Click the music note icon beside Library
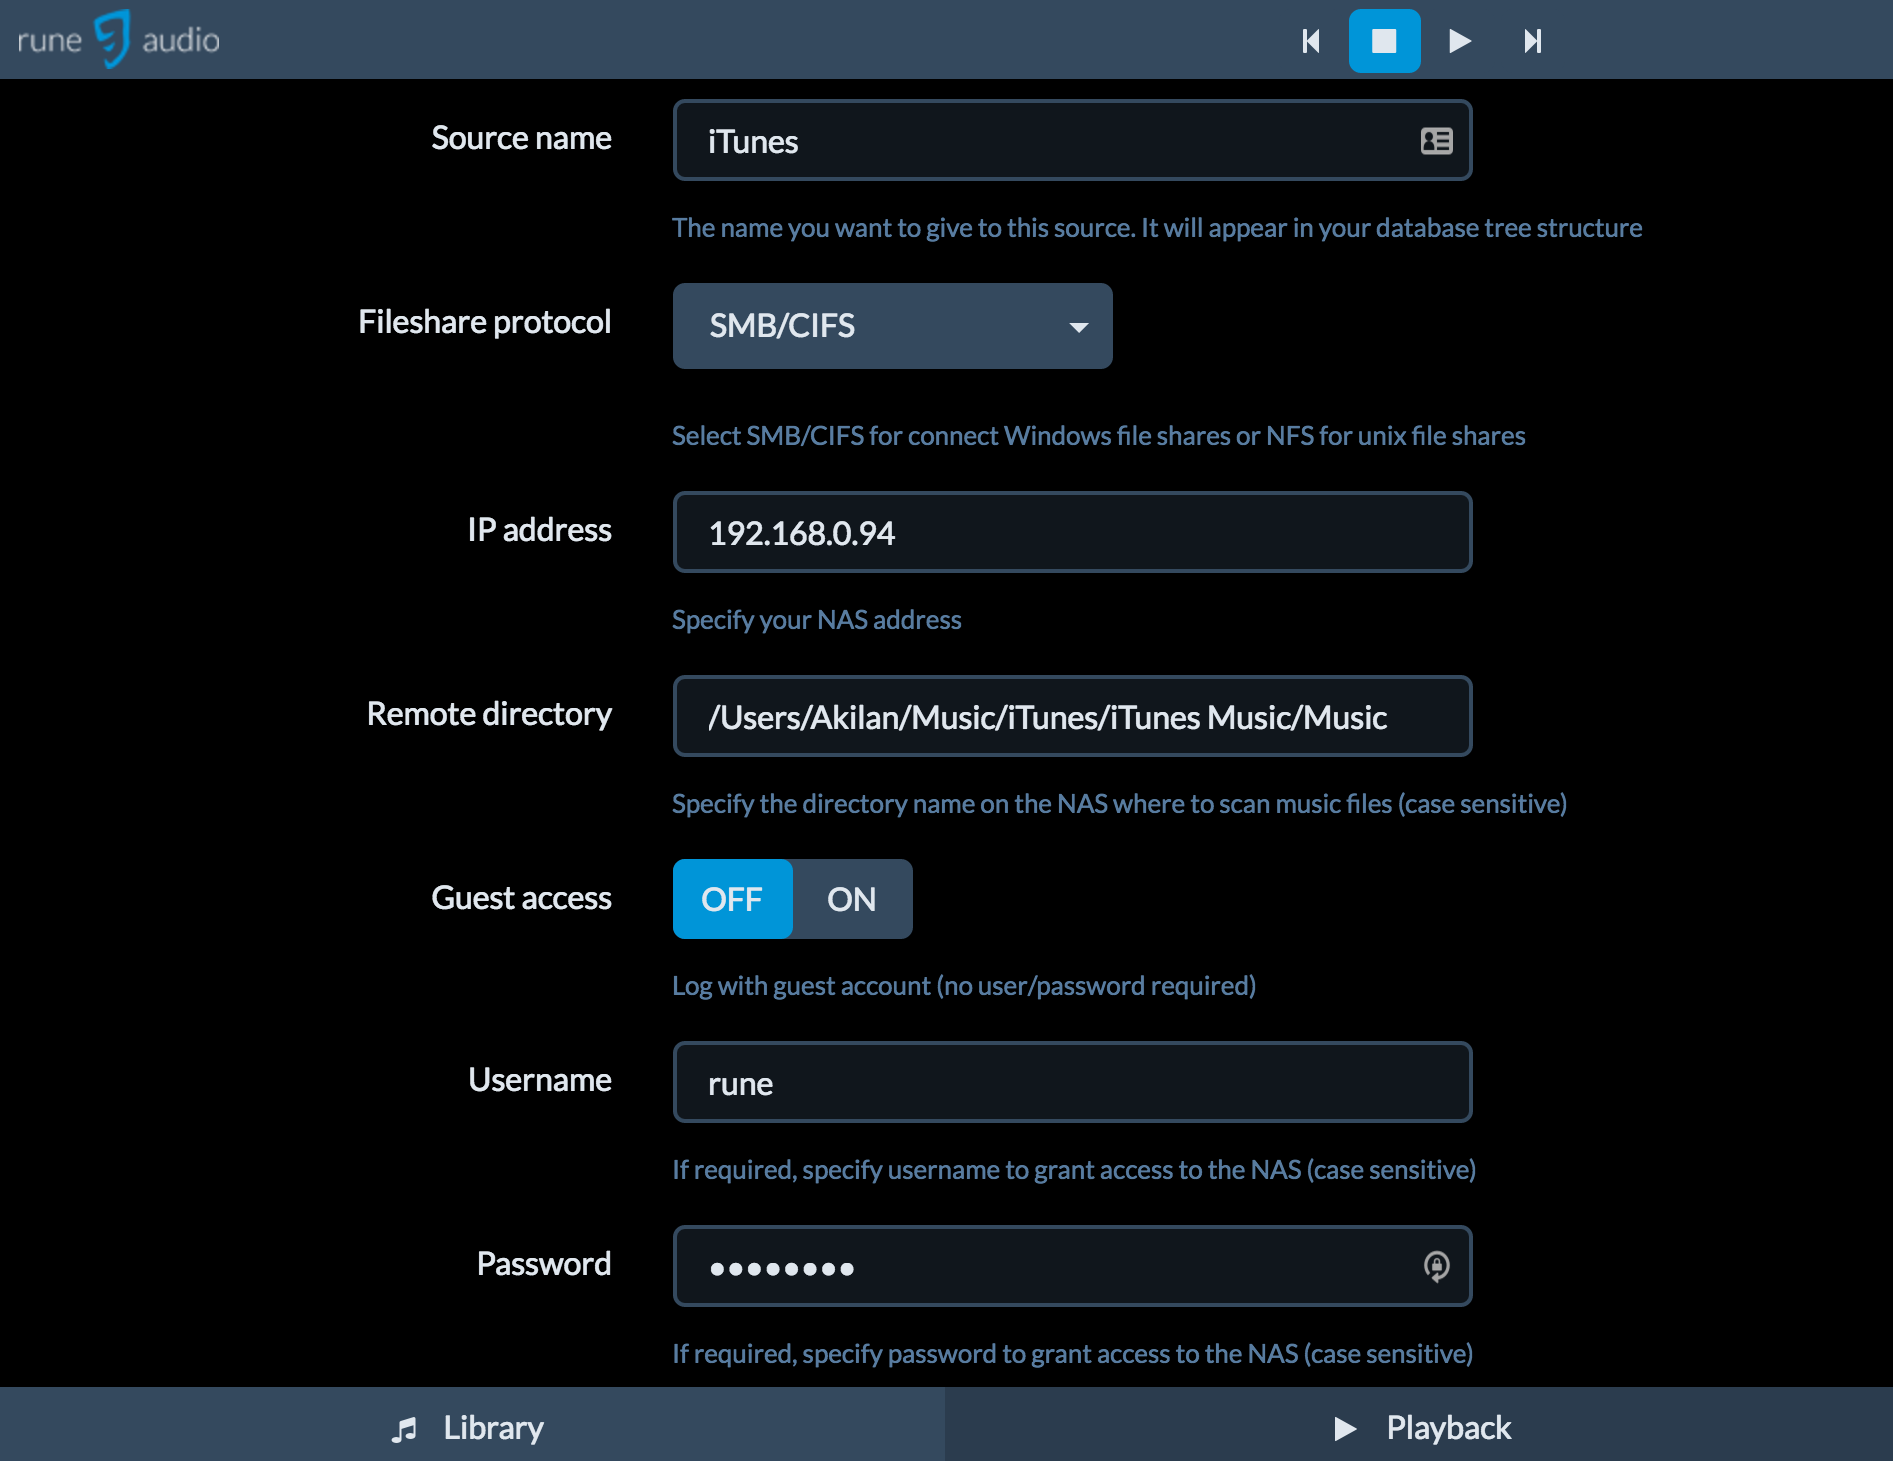Image resolution: width=1893 pixels, height=1461 pixels. click(x=406, y=1428)
